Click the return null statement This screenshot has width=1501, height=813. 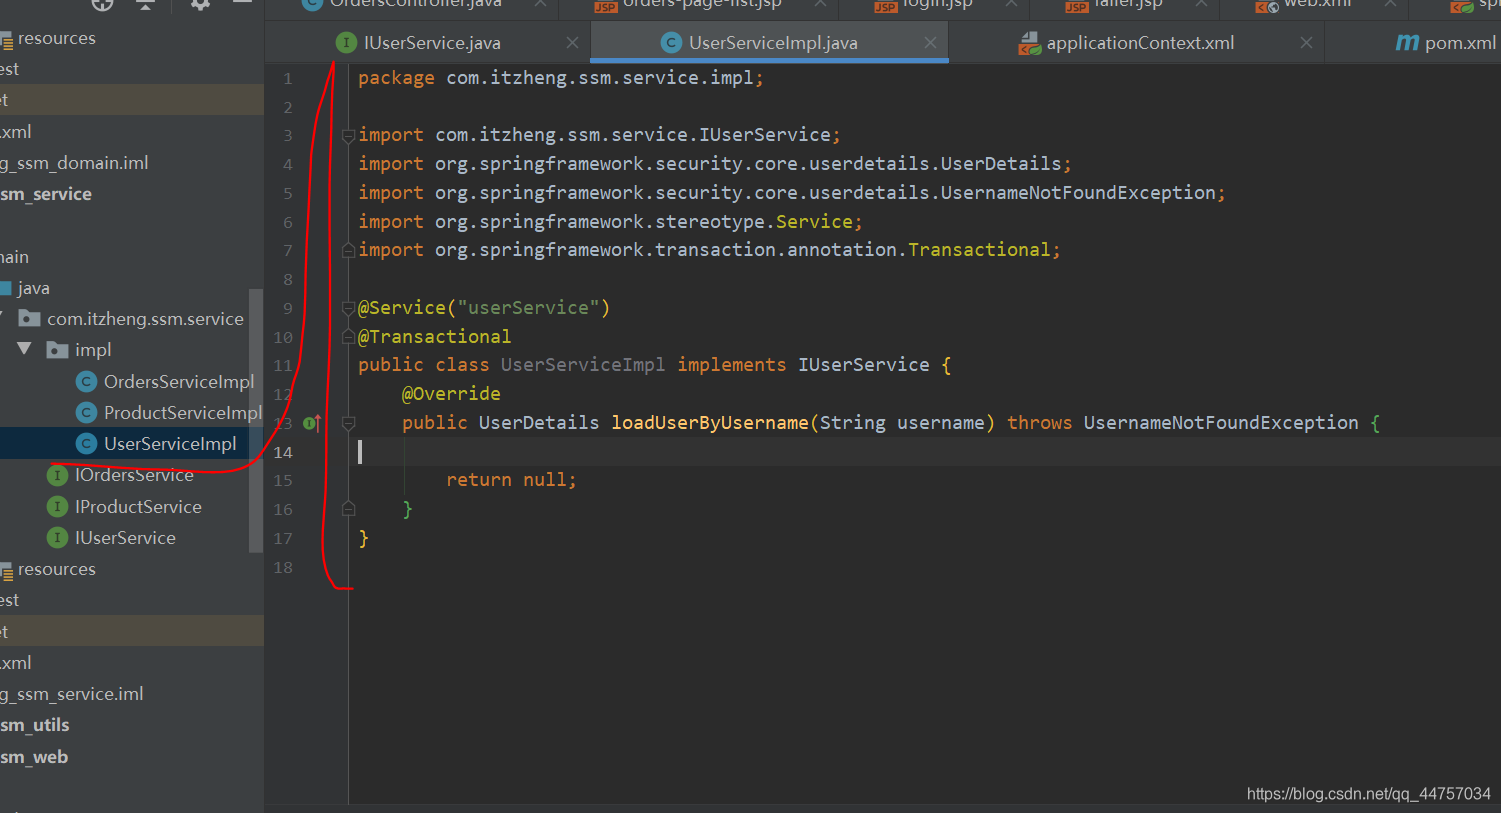[511, 480]
